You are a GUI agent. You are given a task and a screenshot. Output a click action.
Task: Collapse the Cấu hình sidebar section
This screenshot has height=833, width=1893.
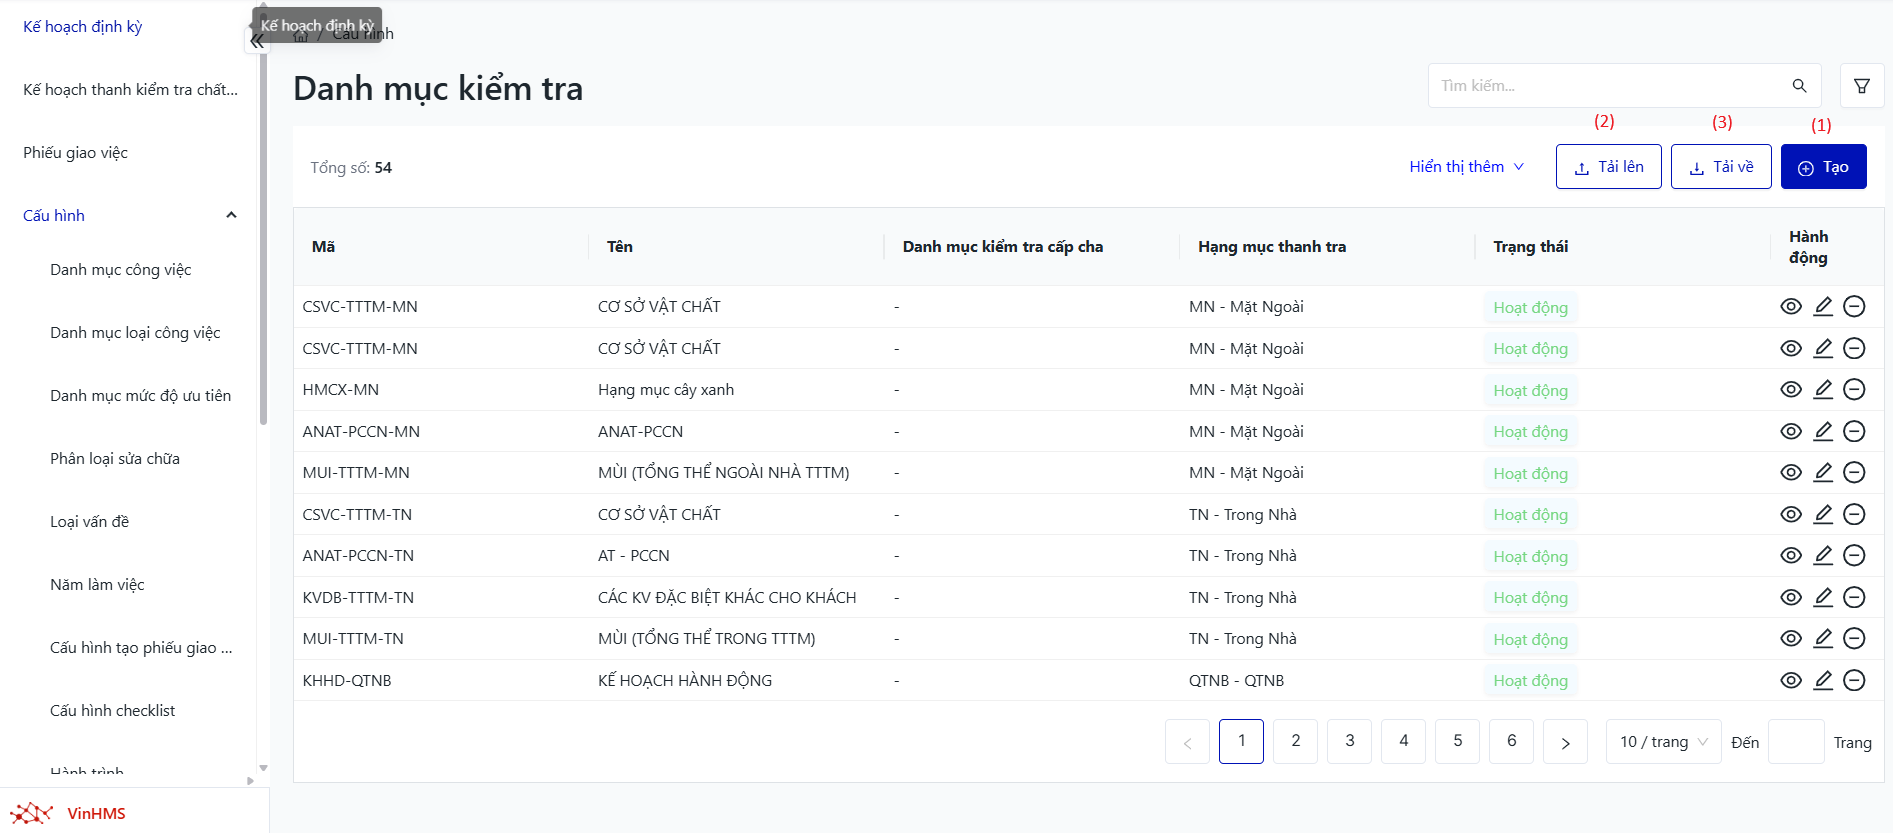pyautogui.click(x=231, y=215)
